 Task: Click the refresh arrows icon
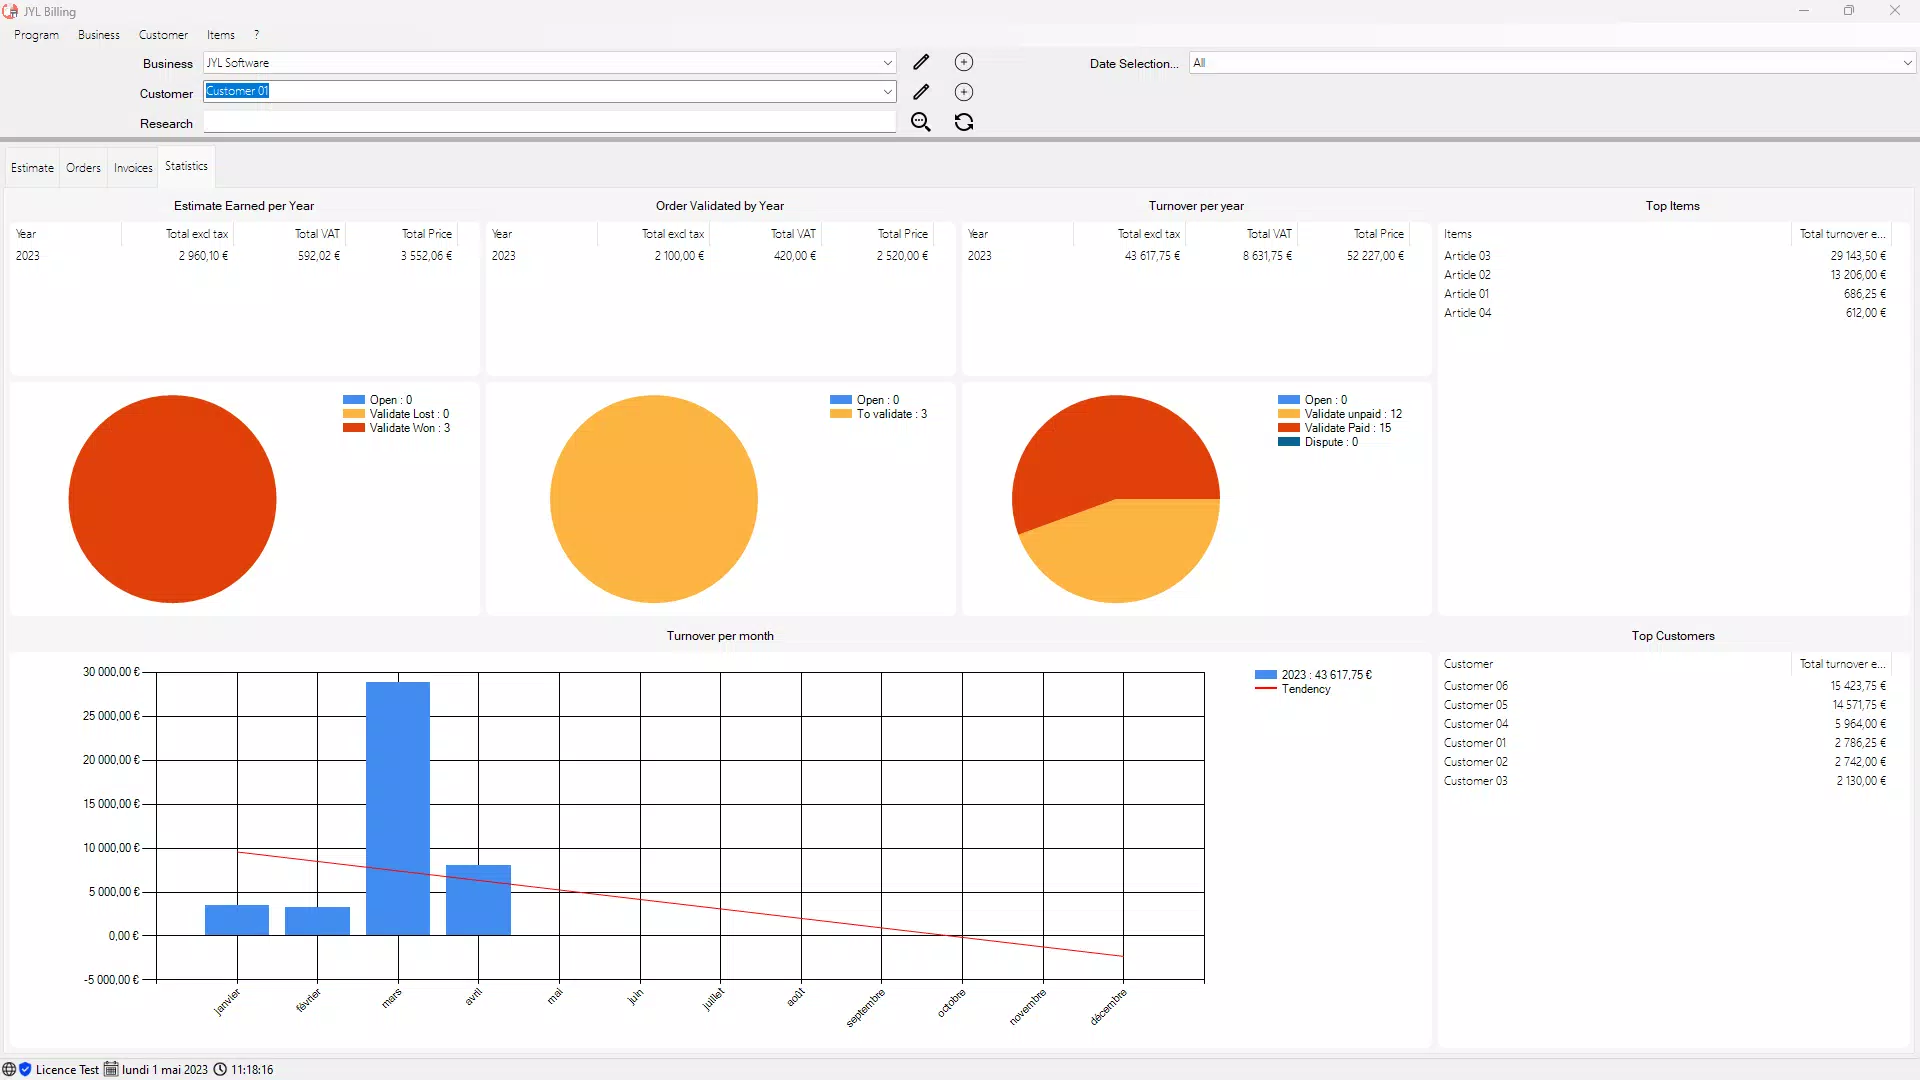coord(964,122)
